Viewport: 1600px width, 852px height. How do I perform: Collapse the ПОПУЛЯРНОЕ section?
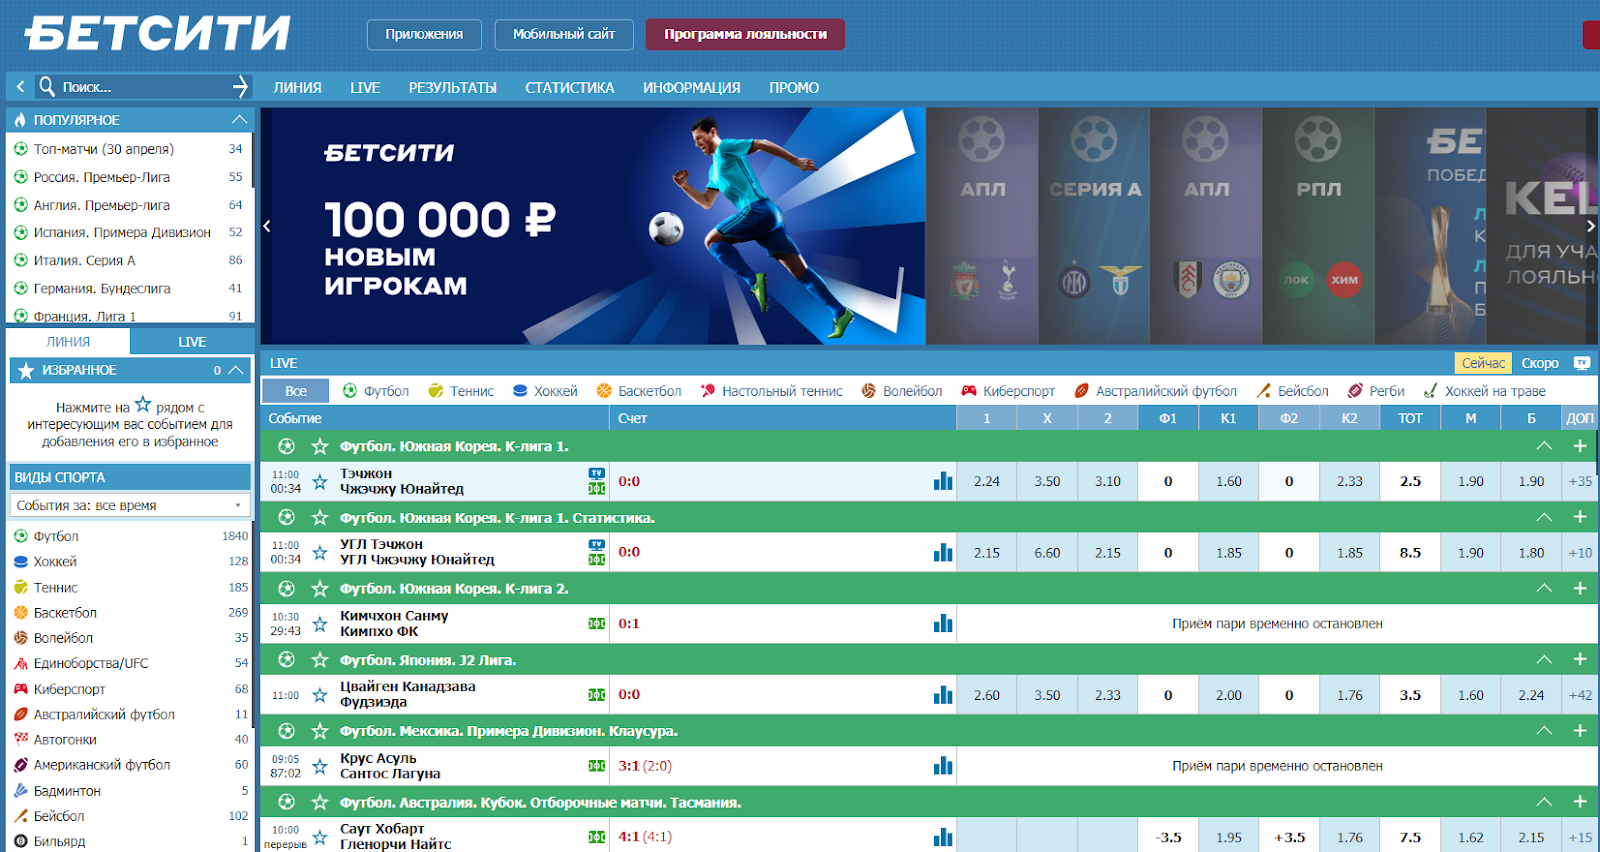[239, 119]
